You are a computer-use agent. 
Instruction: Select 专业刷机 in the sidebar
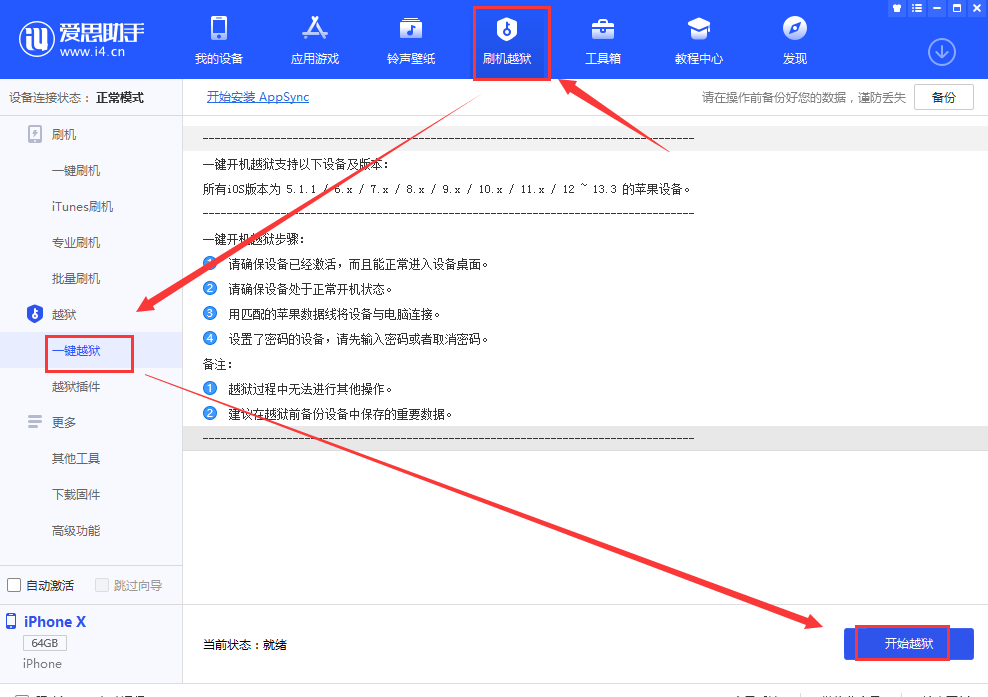tap(76, 242)
